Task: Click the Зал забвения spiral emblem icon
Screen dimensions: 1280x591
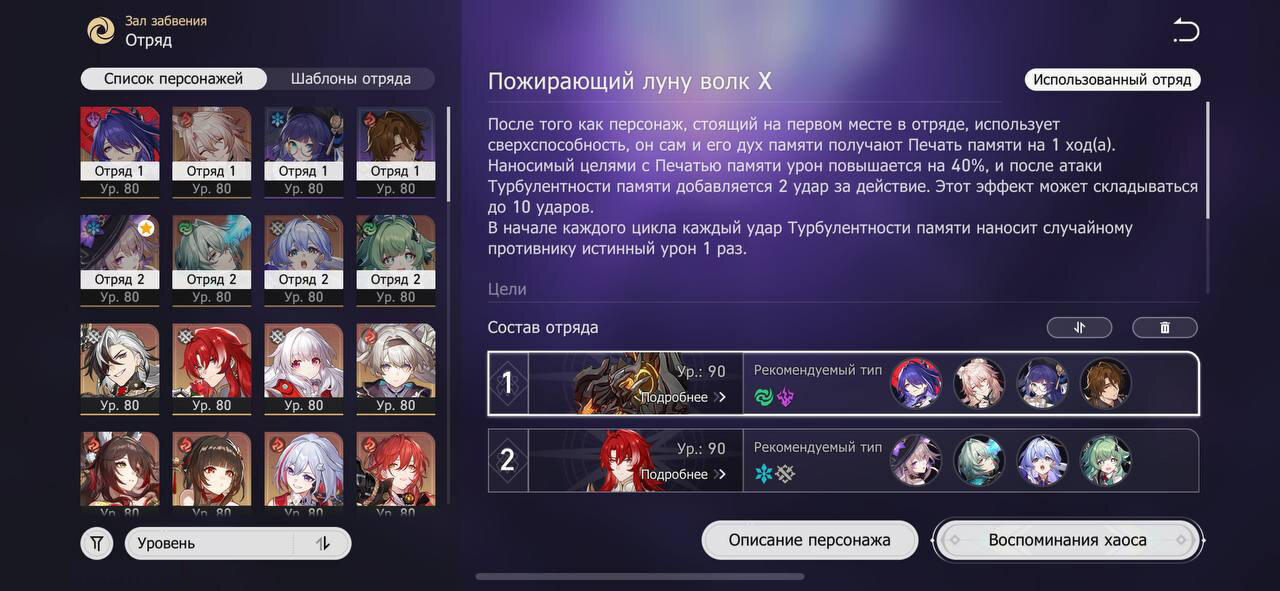Action: [x=101, y=31]
